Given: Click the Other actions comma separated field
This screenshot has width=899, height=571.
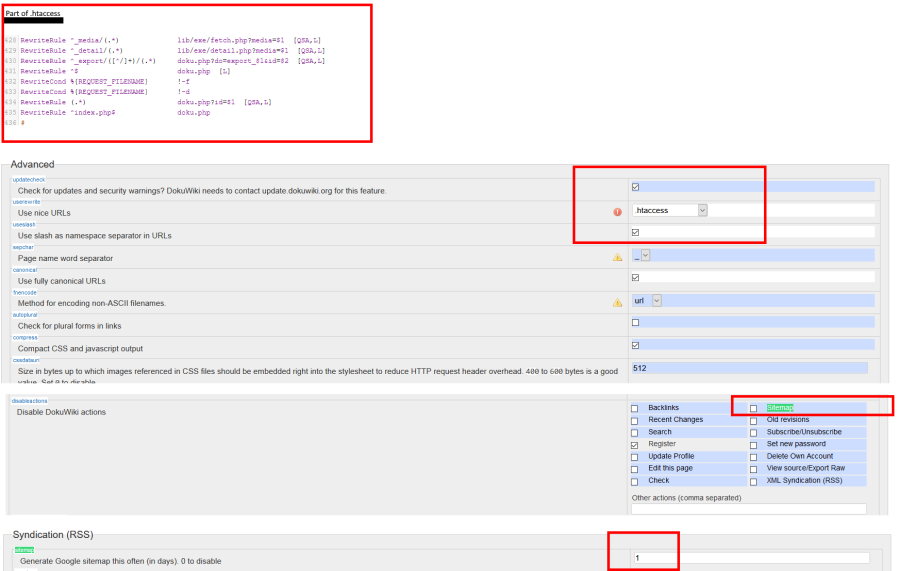Looking at the screenshot, I should 749,509.
